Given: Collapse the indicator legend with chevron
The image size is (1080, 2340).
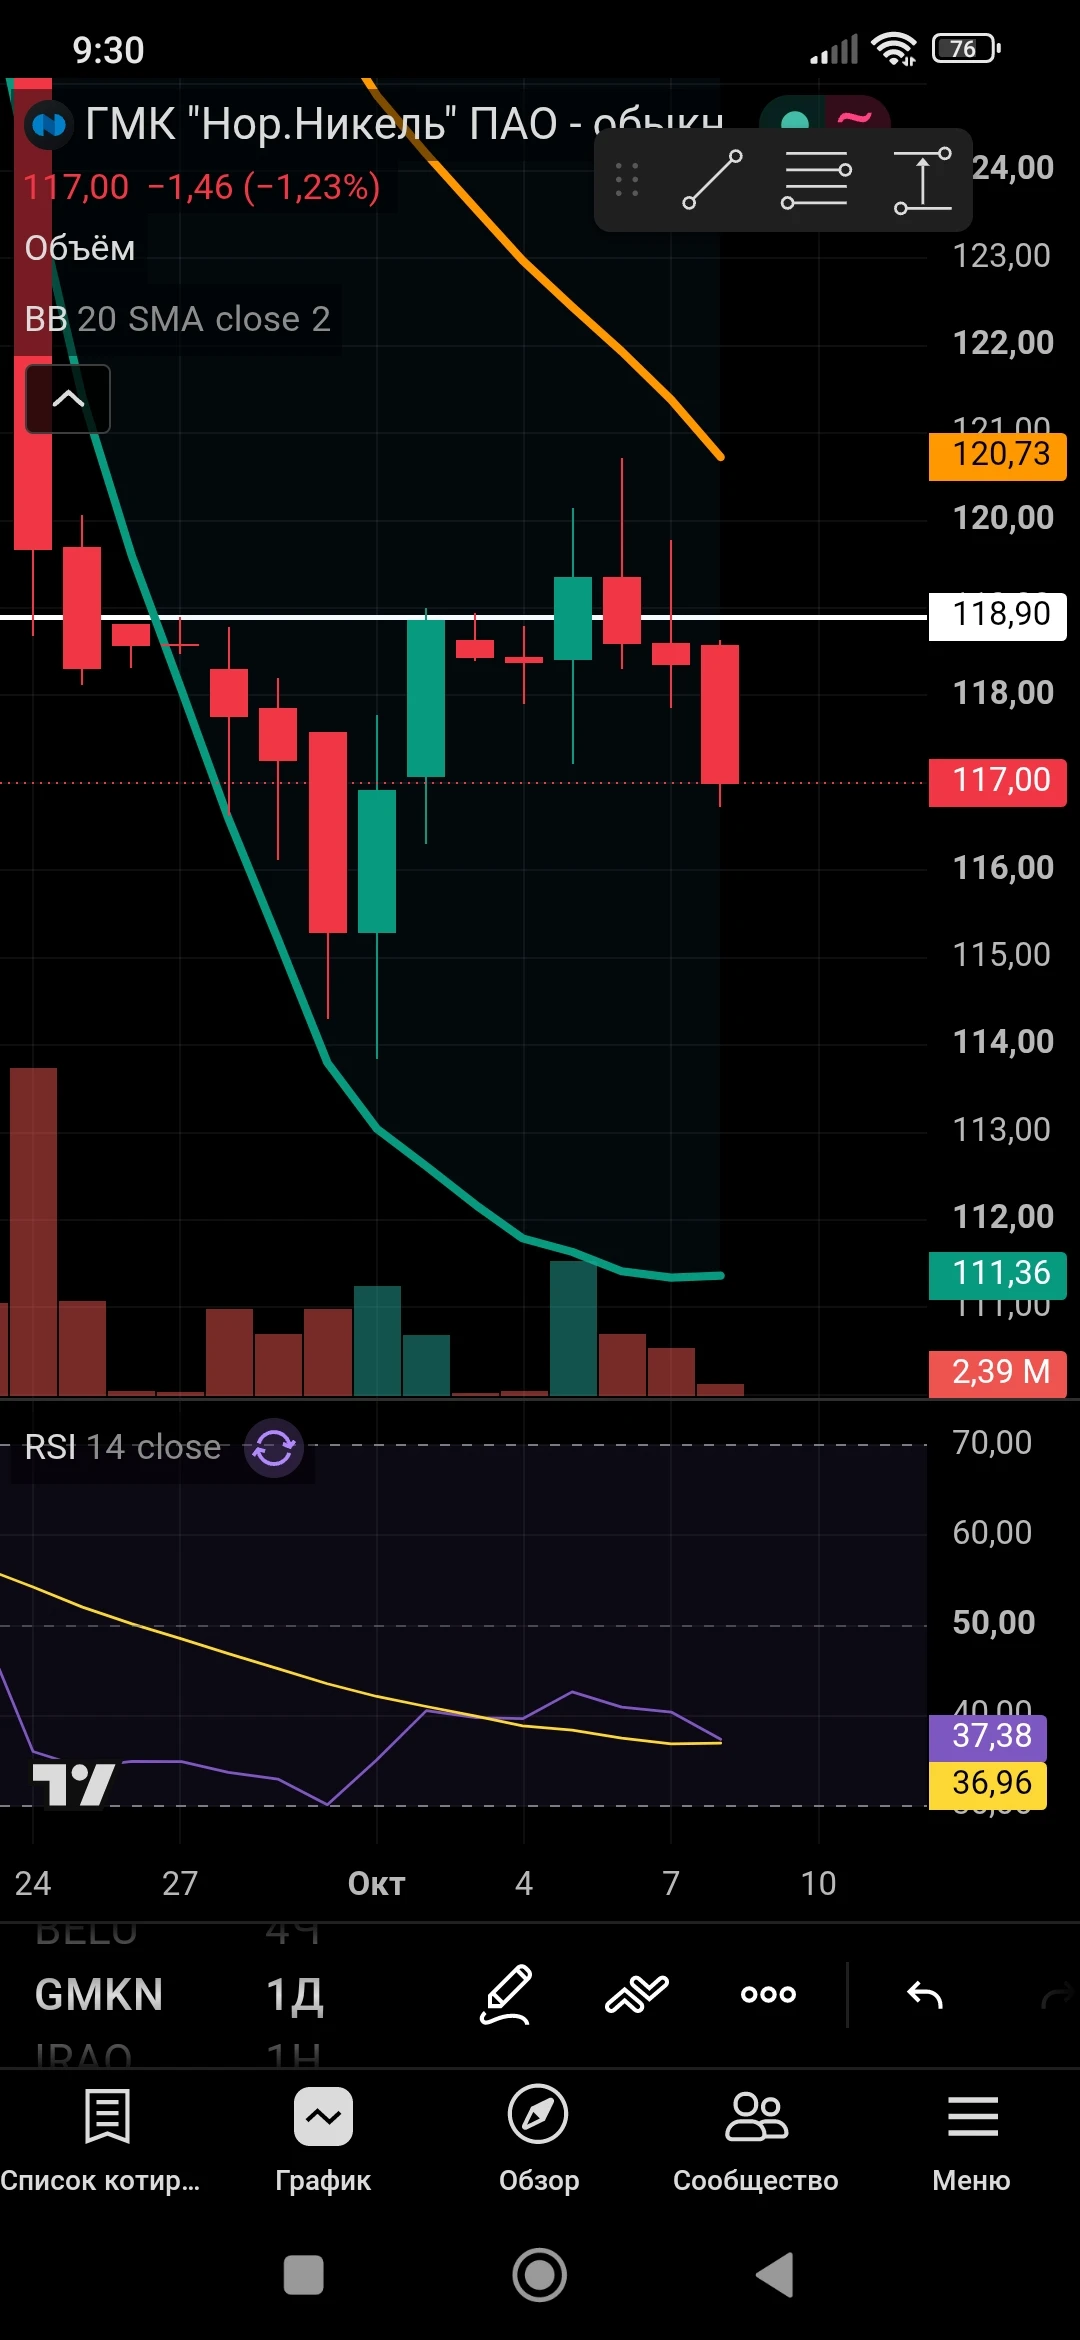Looking at the screenshot, I should pos(68,399).
